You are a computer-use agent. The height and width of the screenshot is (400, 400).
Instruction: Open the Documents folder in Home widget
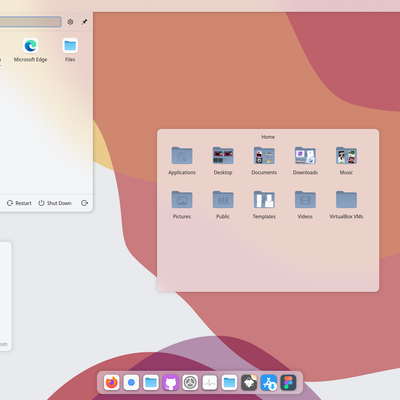264,161
